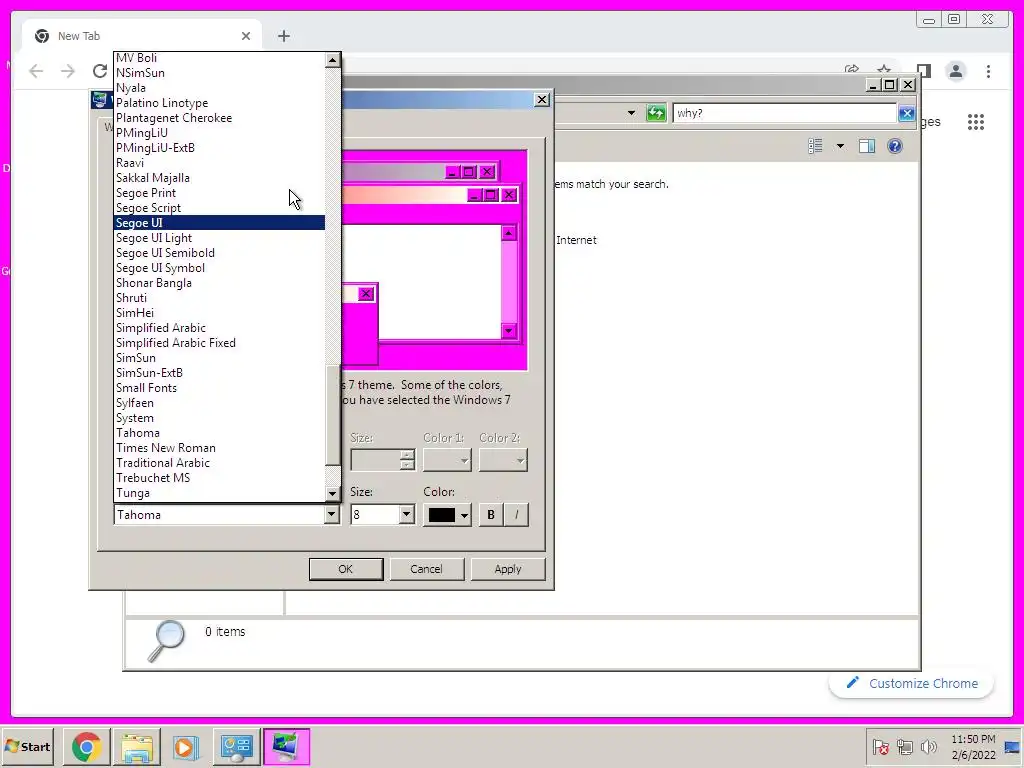Select Plantagenet Cherokee font
1024x768 pixels.
[219, 118]
